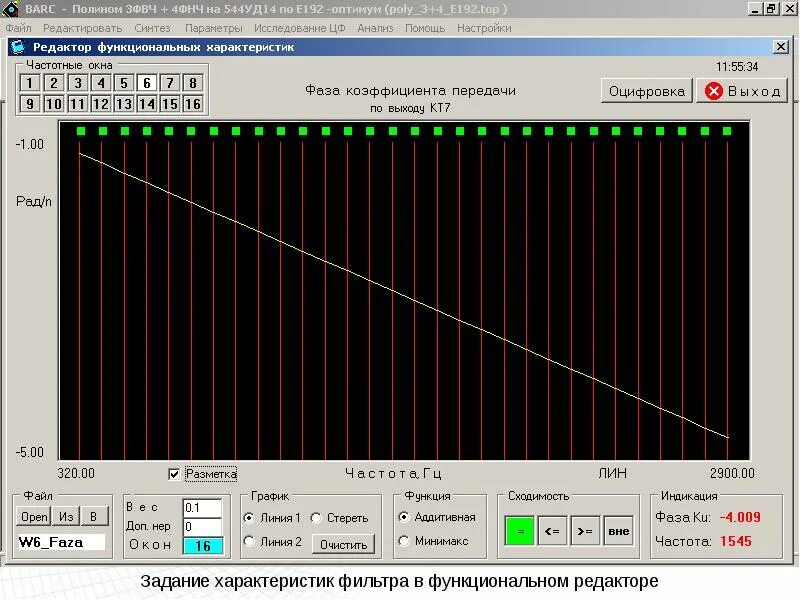Click the Доп. нер input field
This screenshot has height=600, width=800.
pyautogui.click(x=202, y=527)
